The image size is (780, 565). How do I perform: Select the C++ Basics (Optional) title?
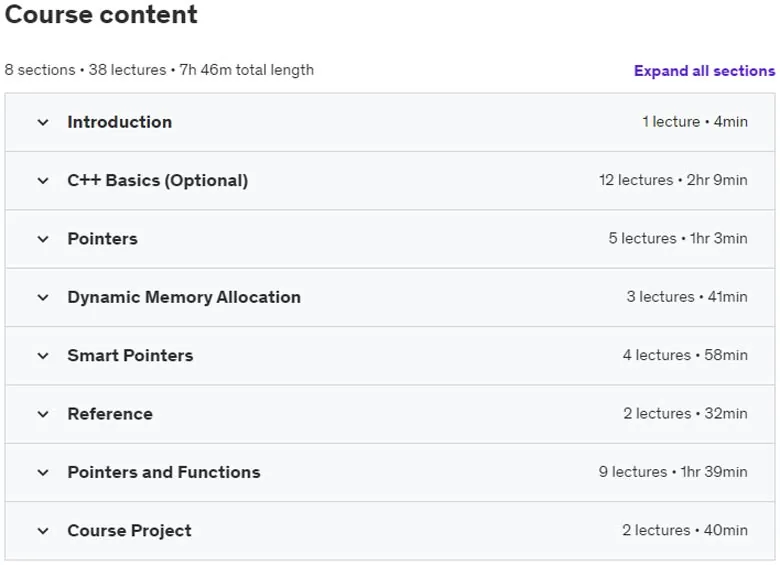coord(158,181)
